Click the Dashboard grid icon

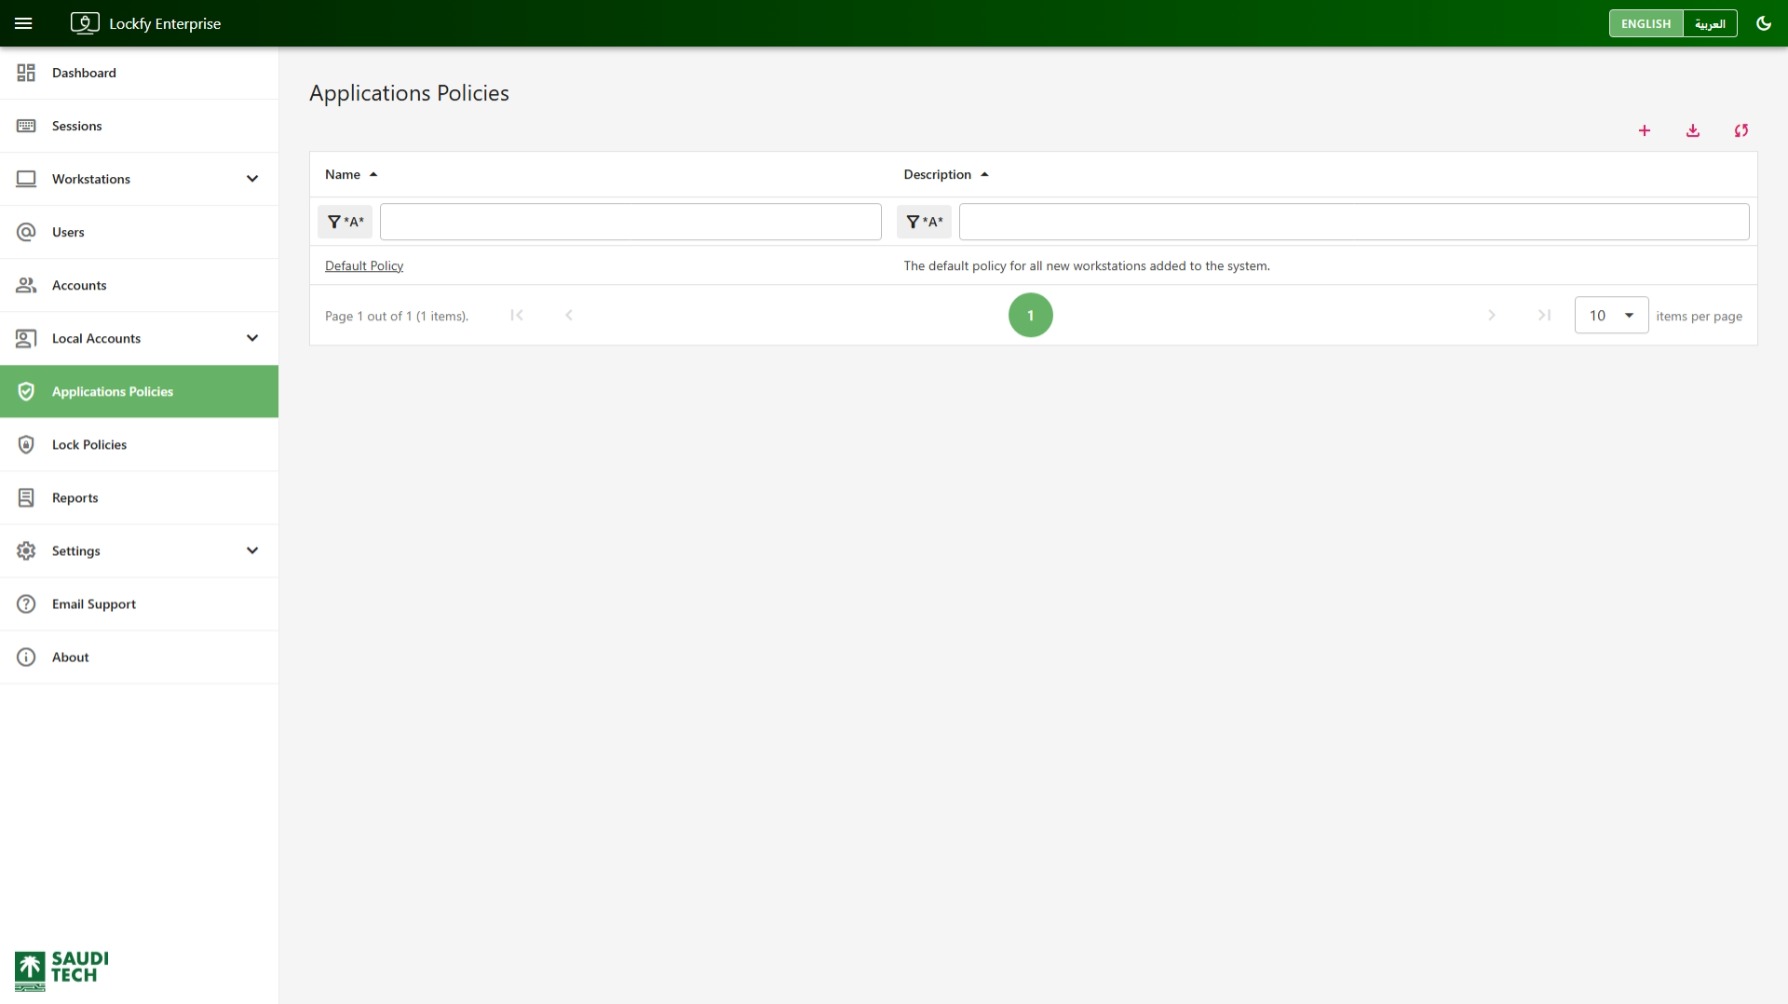[26, 73]
